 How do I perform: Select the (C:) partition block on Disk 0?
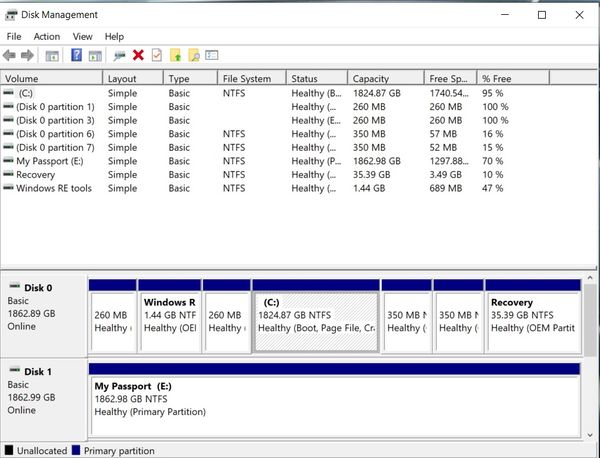point(316,320)
